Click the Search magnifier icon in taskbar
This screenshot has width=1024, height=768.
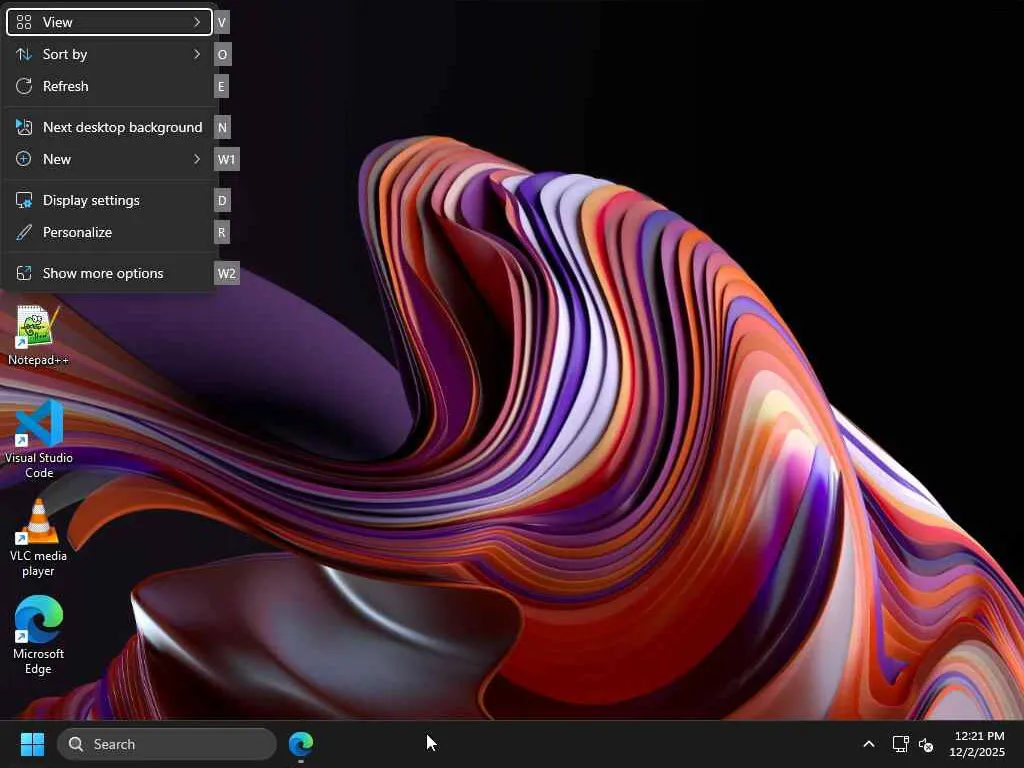tap(76, 744)
